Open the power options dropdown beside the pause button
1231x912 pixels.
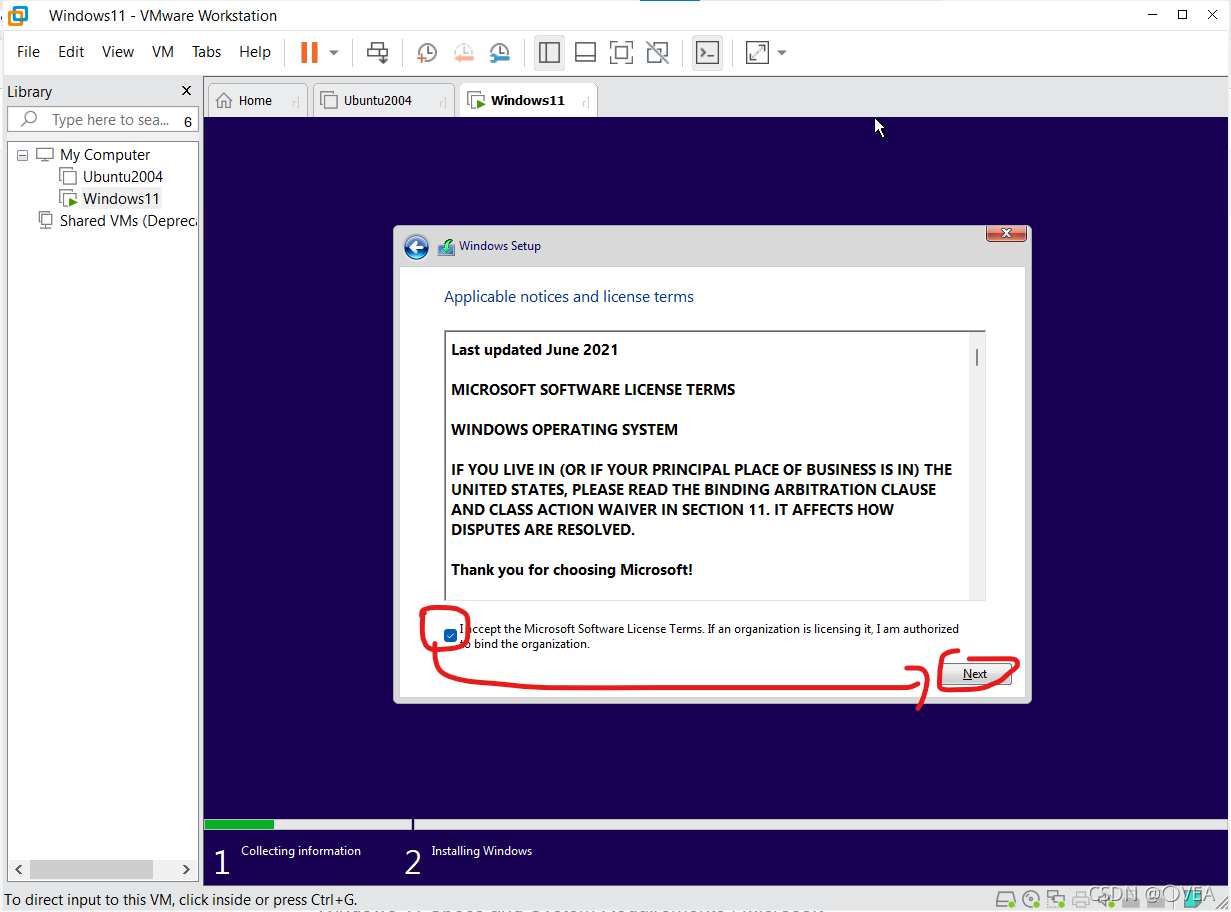click(x=334, y=52)
